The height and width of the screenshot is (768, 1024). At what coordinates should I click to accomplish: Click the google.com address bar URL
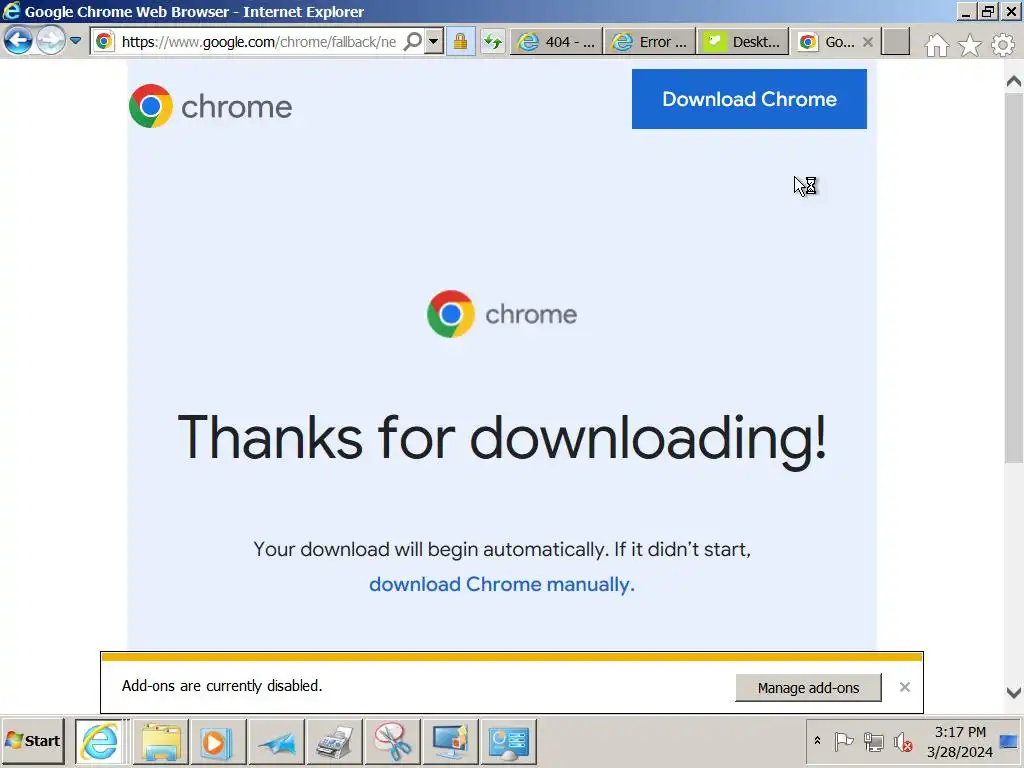[x=259, y=42]
